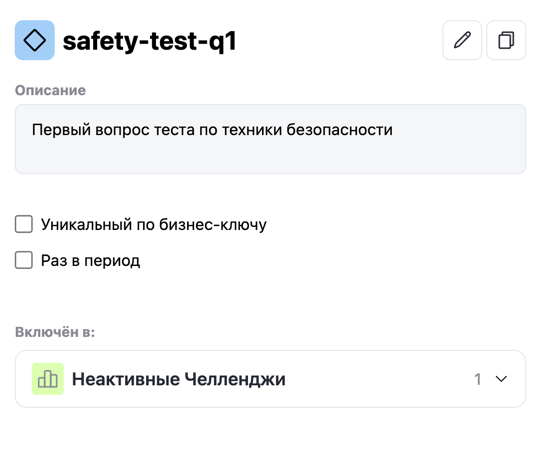550x453 pixels.
Task: Click the Включён в: section label
Action: click(x=55, y=332)
